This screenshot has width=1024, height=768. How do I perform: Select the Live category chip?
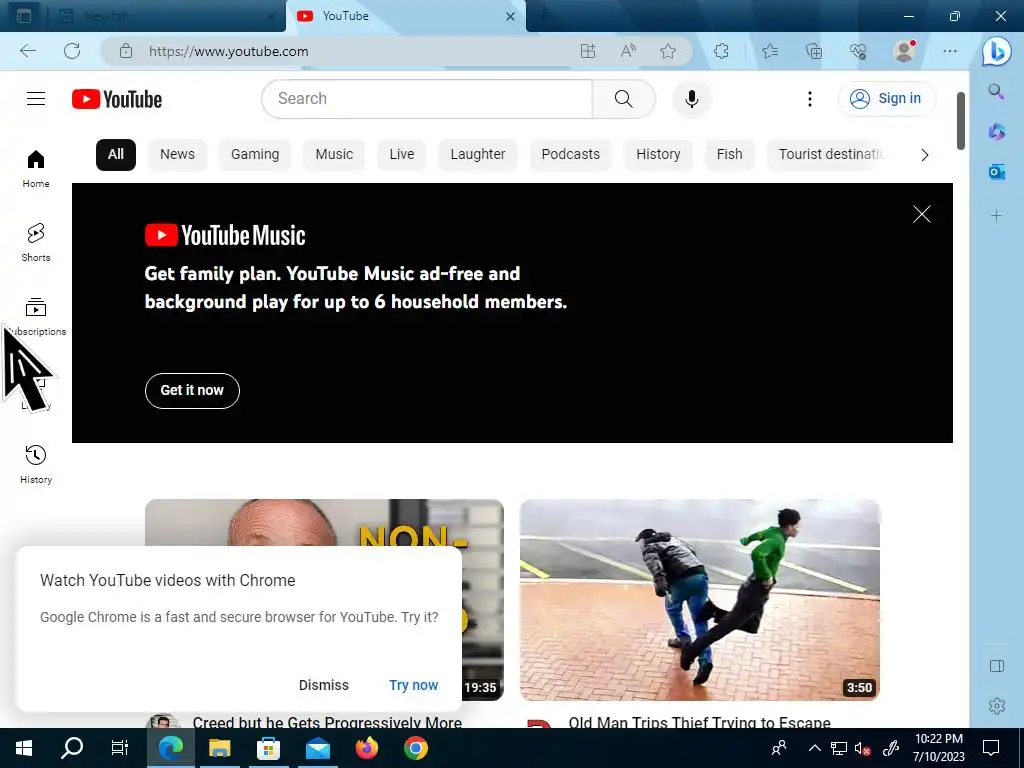point(402,155)
